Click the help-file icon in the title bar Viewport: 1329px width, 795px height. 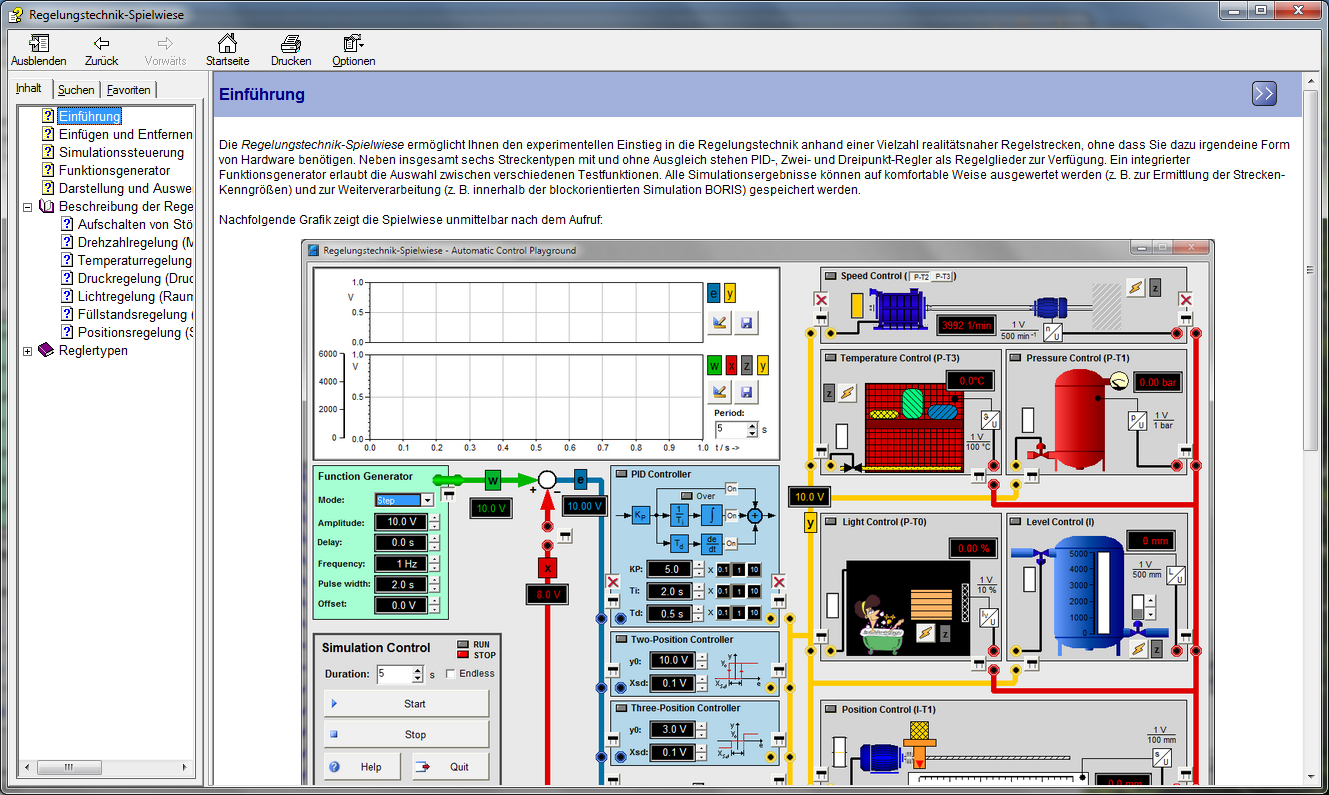point(13,14)
